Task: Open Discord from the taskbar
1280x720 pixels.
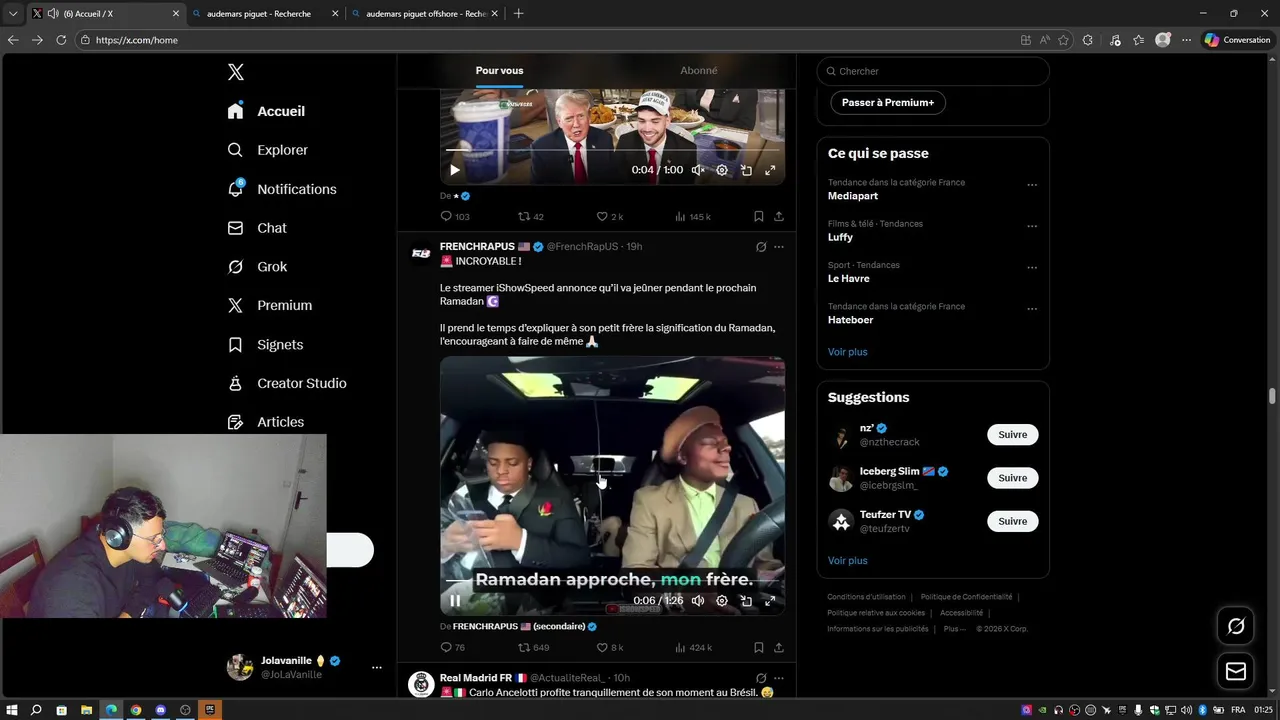Action: click(x=160, y=710)
